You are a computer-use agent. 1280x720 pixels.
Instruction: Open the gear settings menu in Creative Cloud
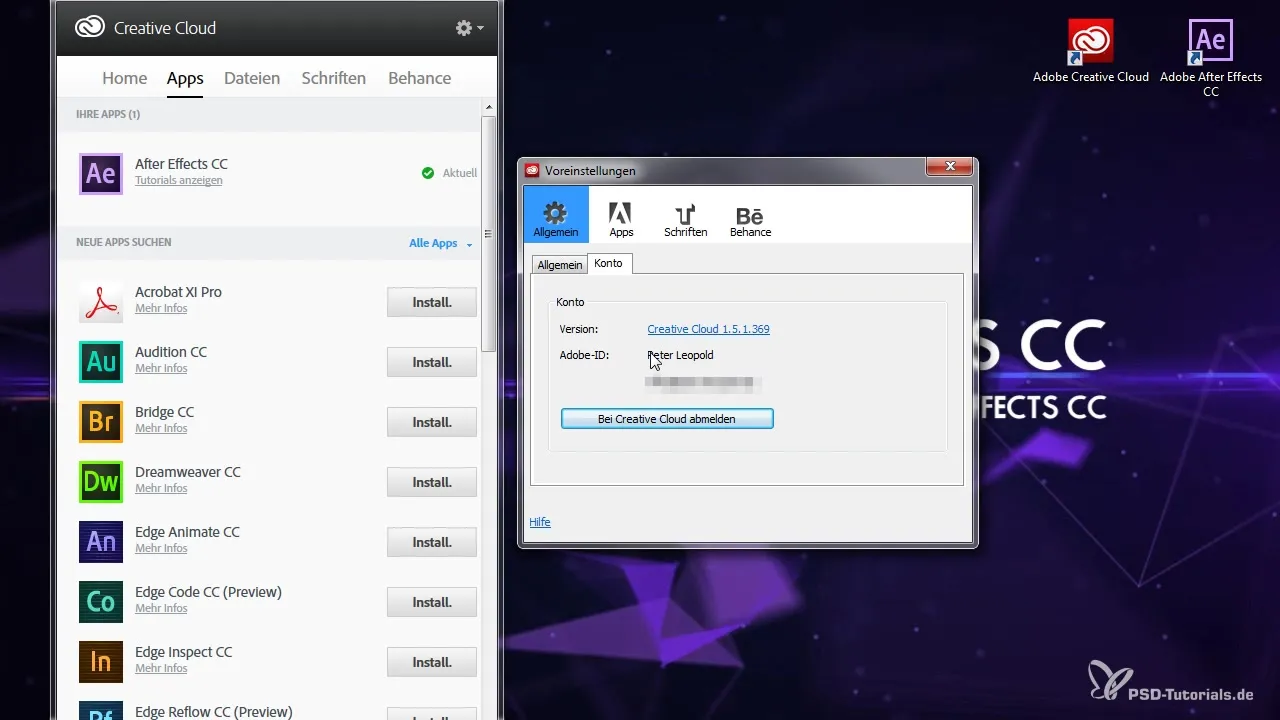point(469,28)
